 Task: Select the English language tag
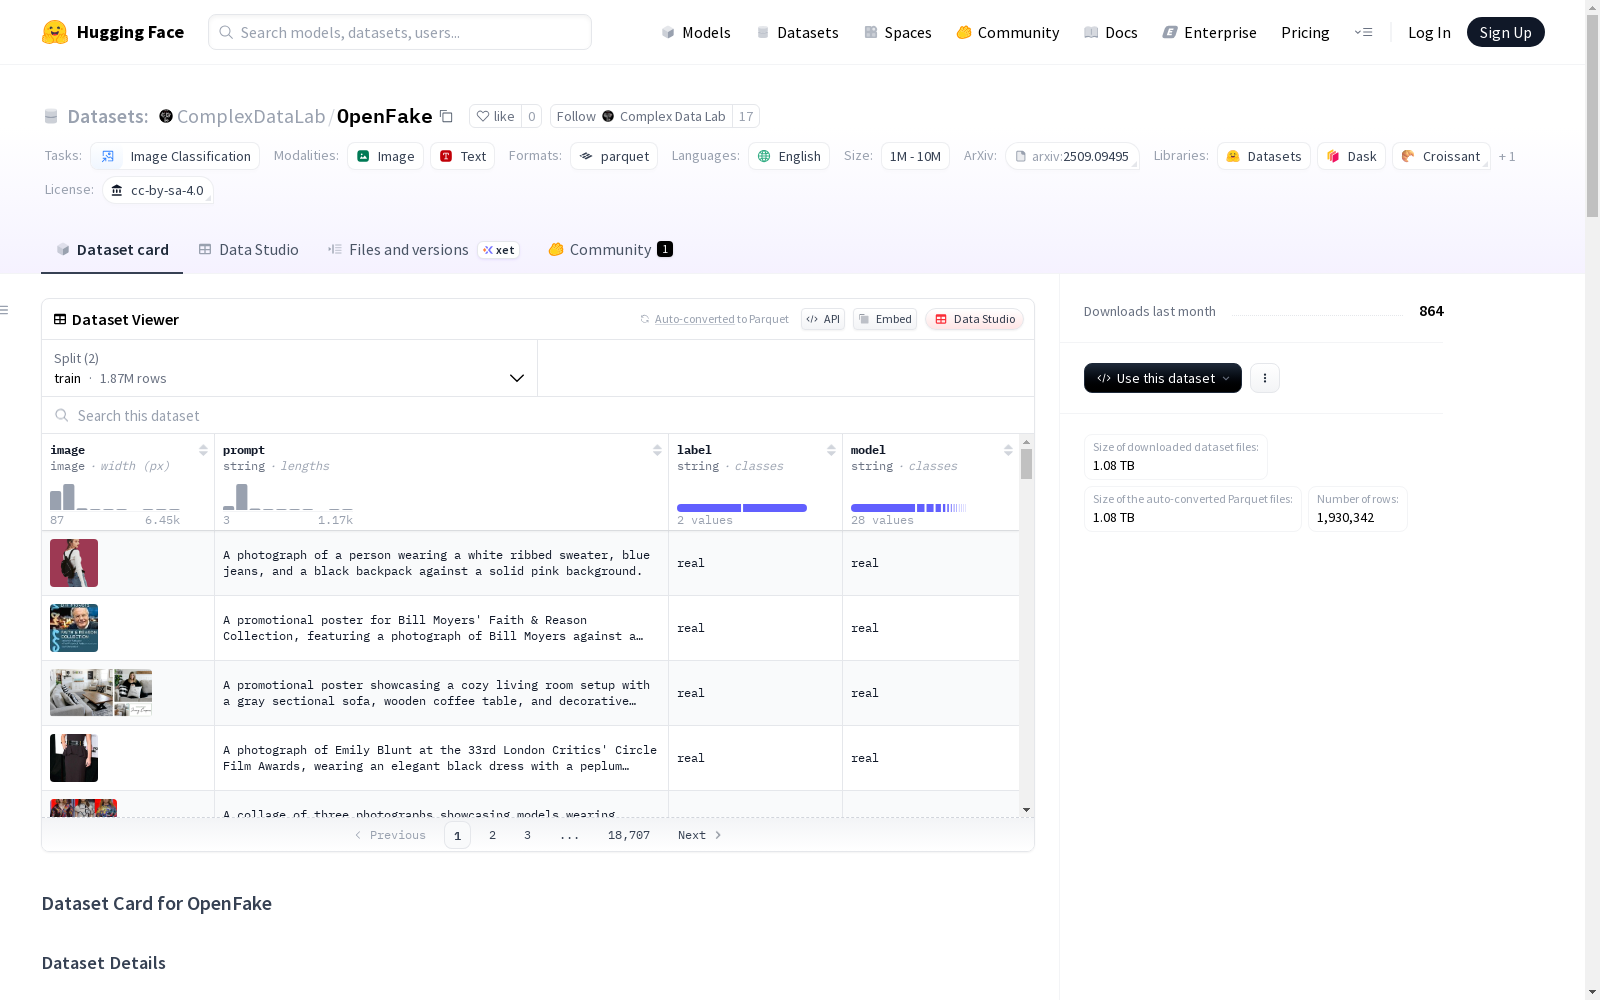point(789,156)
